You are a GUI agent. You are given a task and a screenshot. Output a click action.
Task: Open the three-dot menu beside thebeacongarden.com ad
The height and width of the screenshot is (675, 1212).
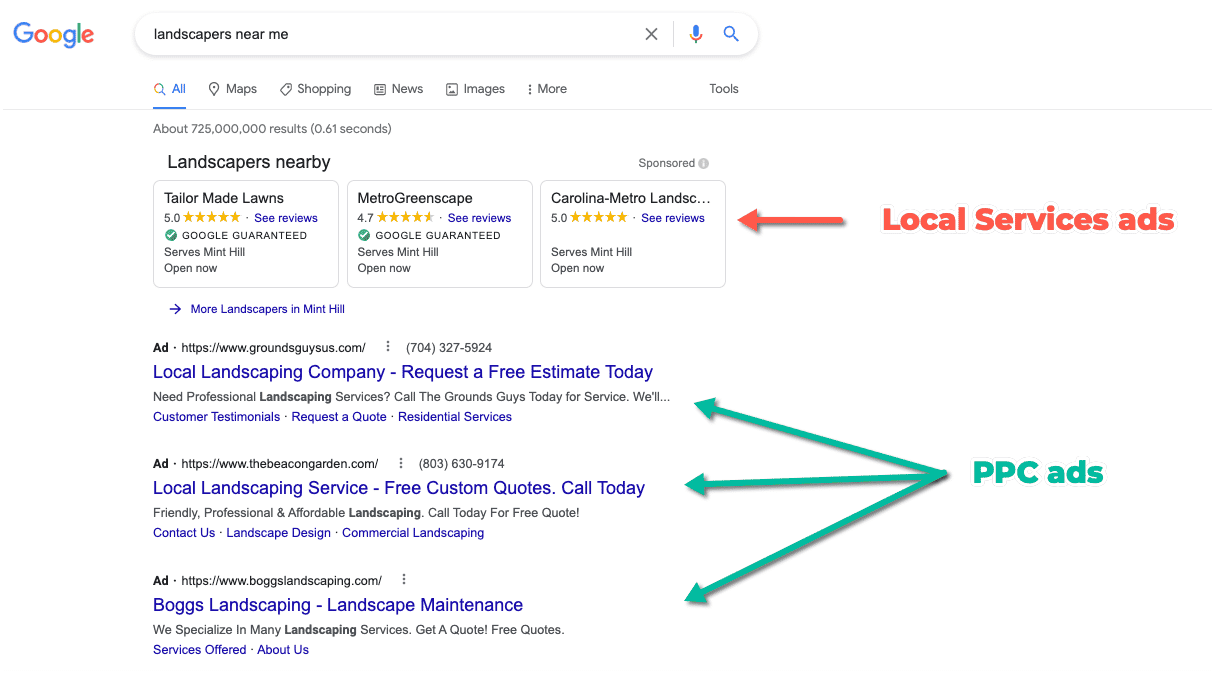tap(400, 463)
